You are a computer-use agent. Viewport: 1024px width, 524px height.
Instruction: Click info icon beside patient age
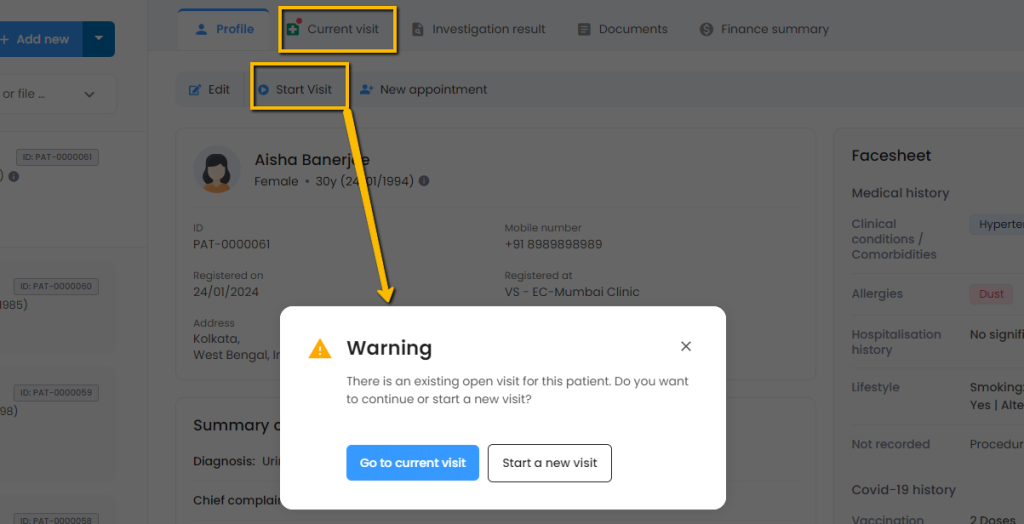click(x=424, y=181)
